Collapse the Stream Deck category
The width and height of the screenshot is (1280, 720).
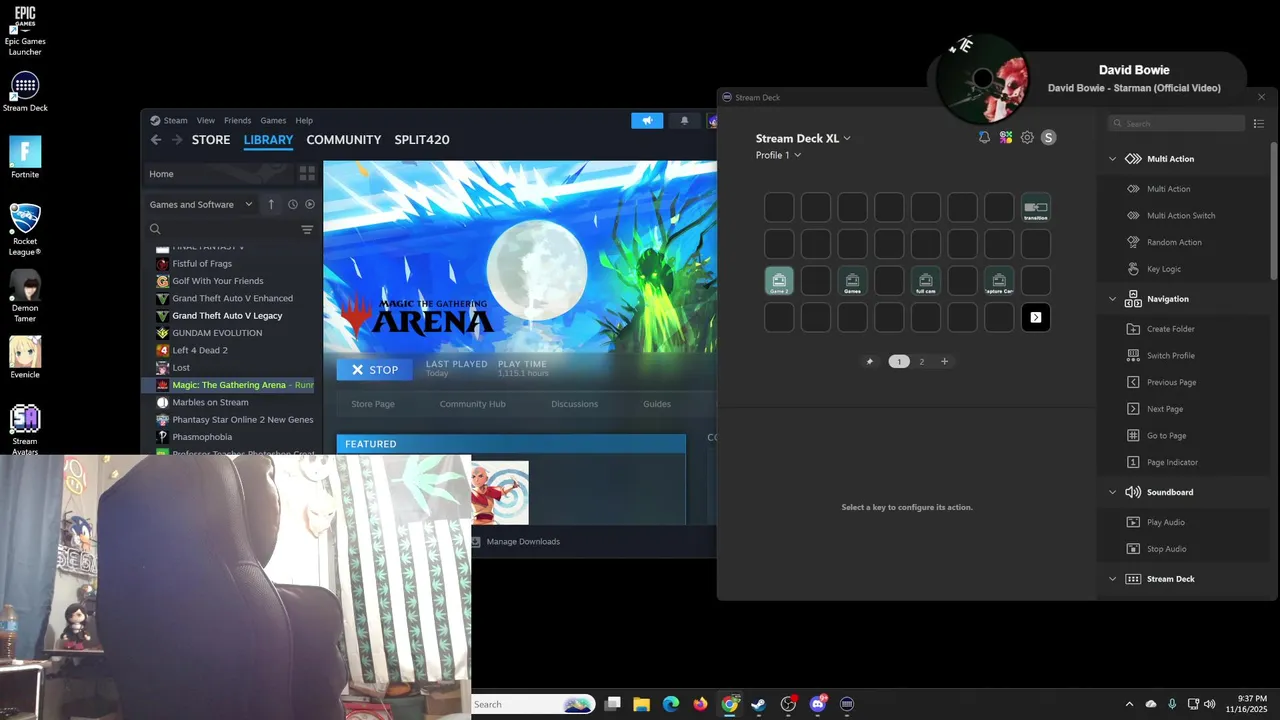(x=1112, y=579)
